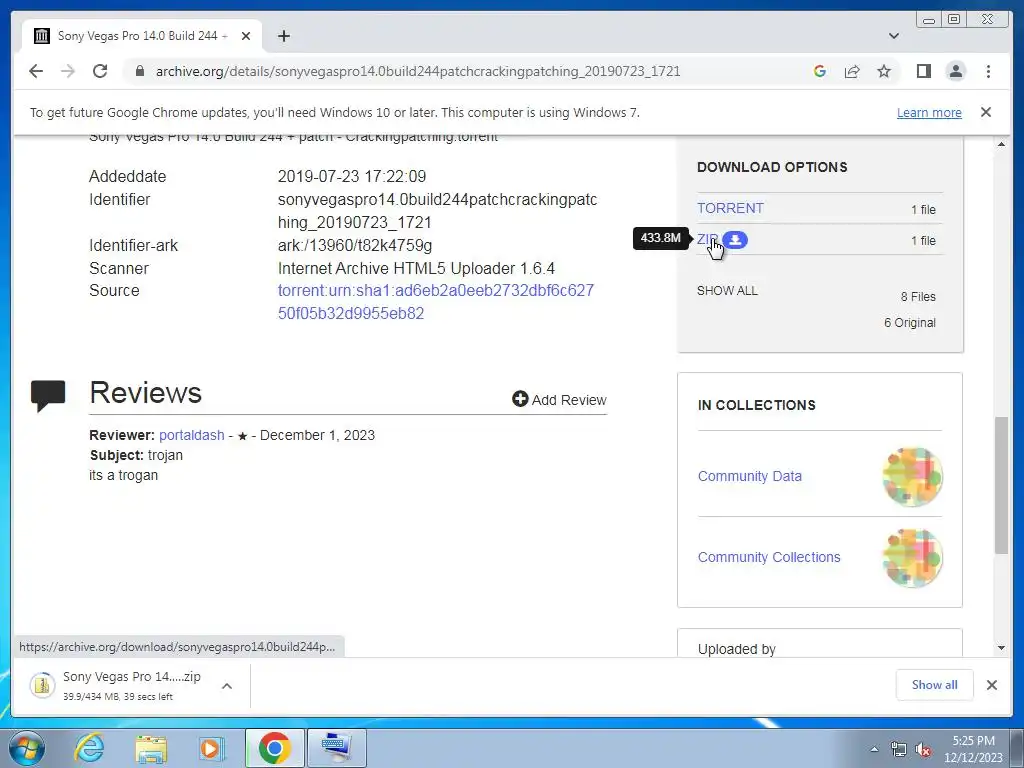Click the Reviews heading
The width and height of the screenshot is (1024, 768).
(x=145, y=392)
